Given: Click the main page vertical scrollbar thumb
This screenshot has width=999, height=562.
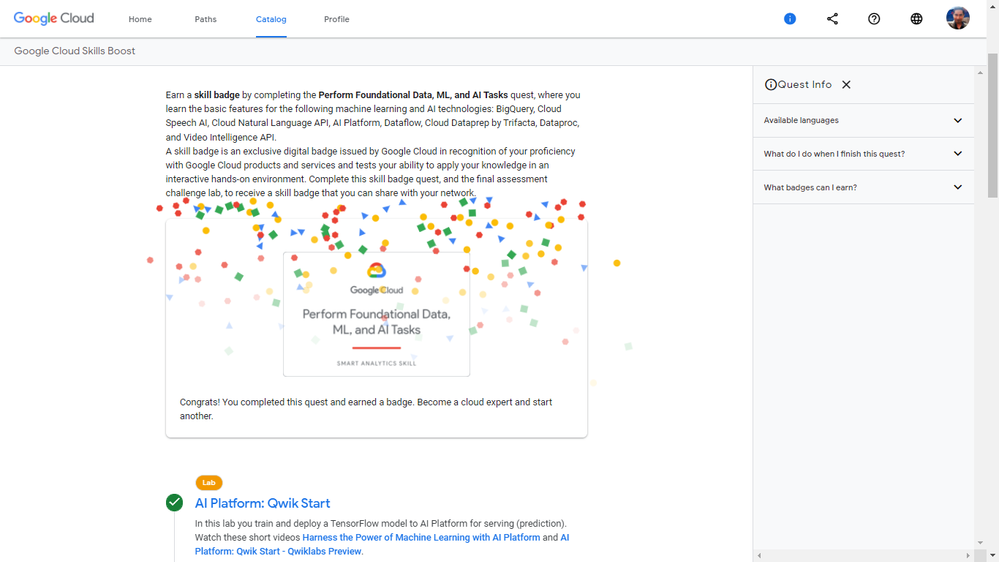Looking at the screenshot, I should coord(993,126).
